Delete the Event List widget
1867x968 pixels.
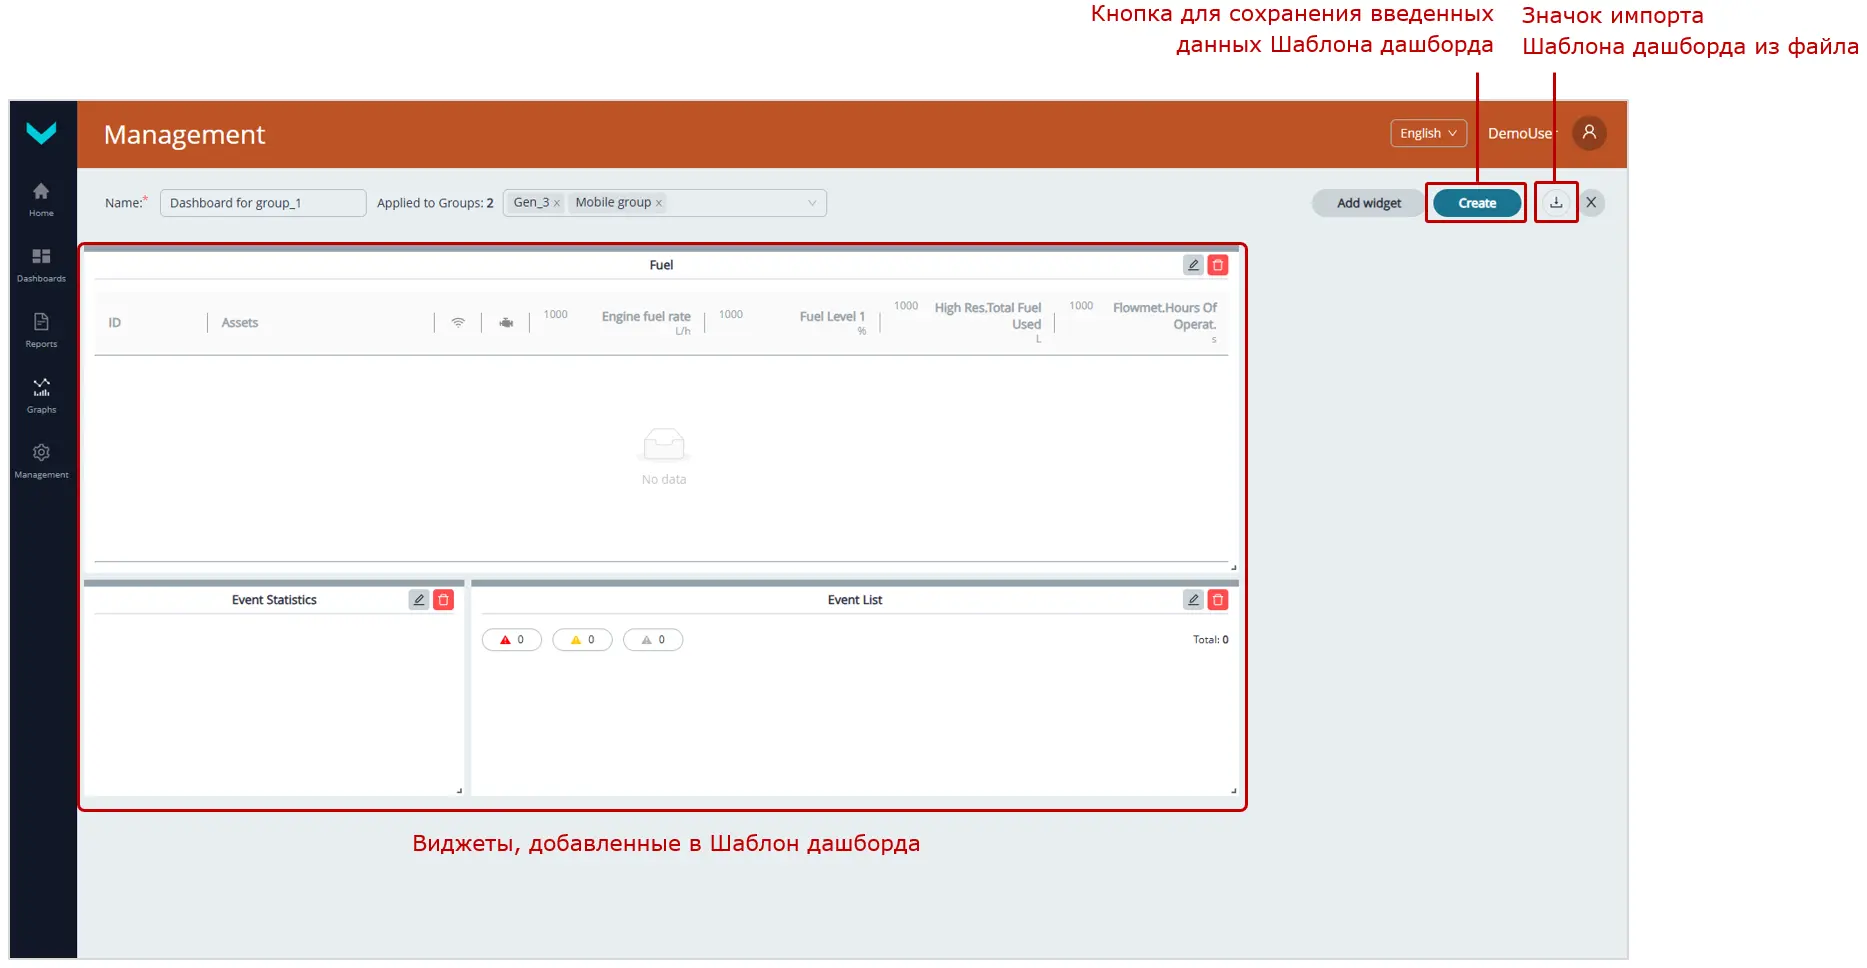(1218, 600)
